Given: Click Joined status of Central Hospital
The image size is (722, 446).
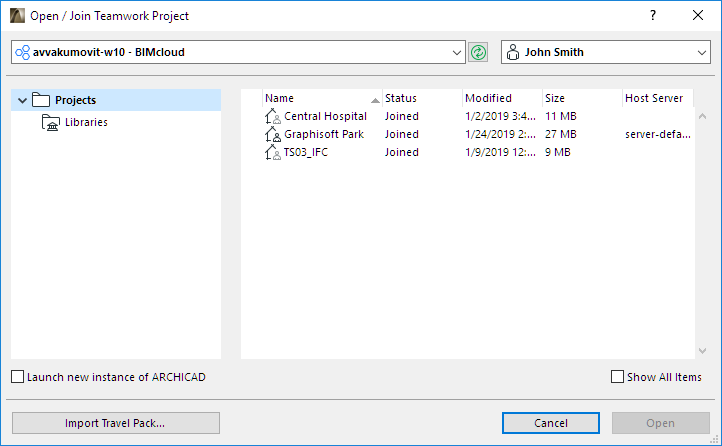Looking at the screenshot, I should pos(402,116).
